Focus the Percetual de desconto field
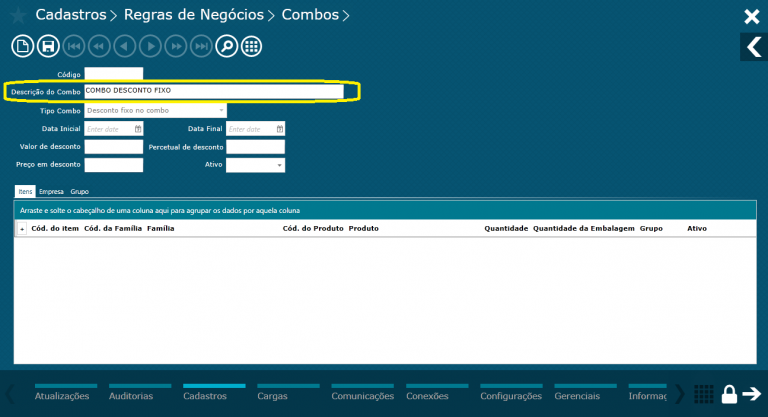This screenshot has width=768, height=417. [255, 147]
